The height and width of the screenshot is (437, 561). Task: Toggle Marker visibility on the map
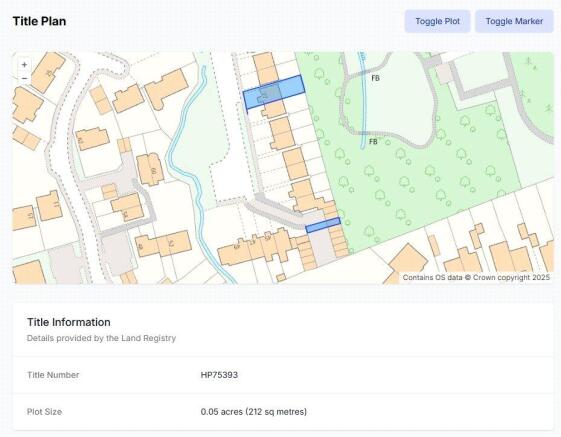click(x=514, y=21)
